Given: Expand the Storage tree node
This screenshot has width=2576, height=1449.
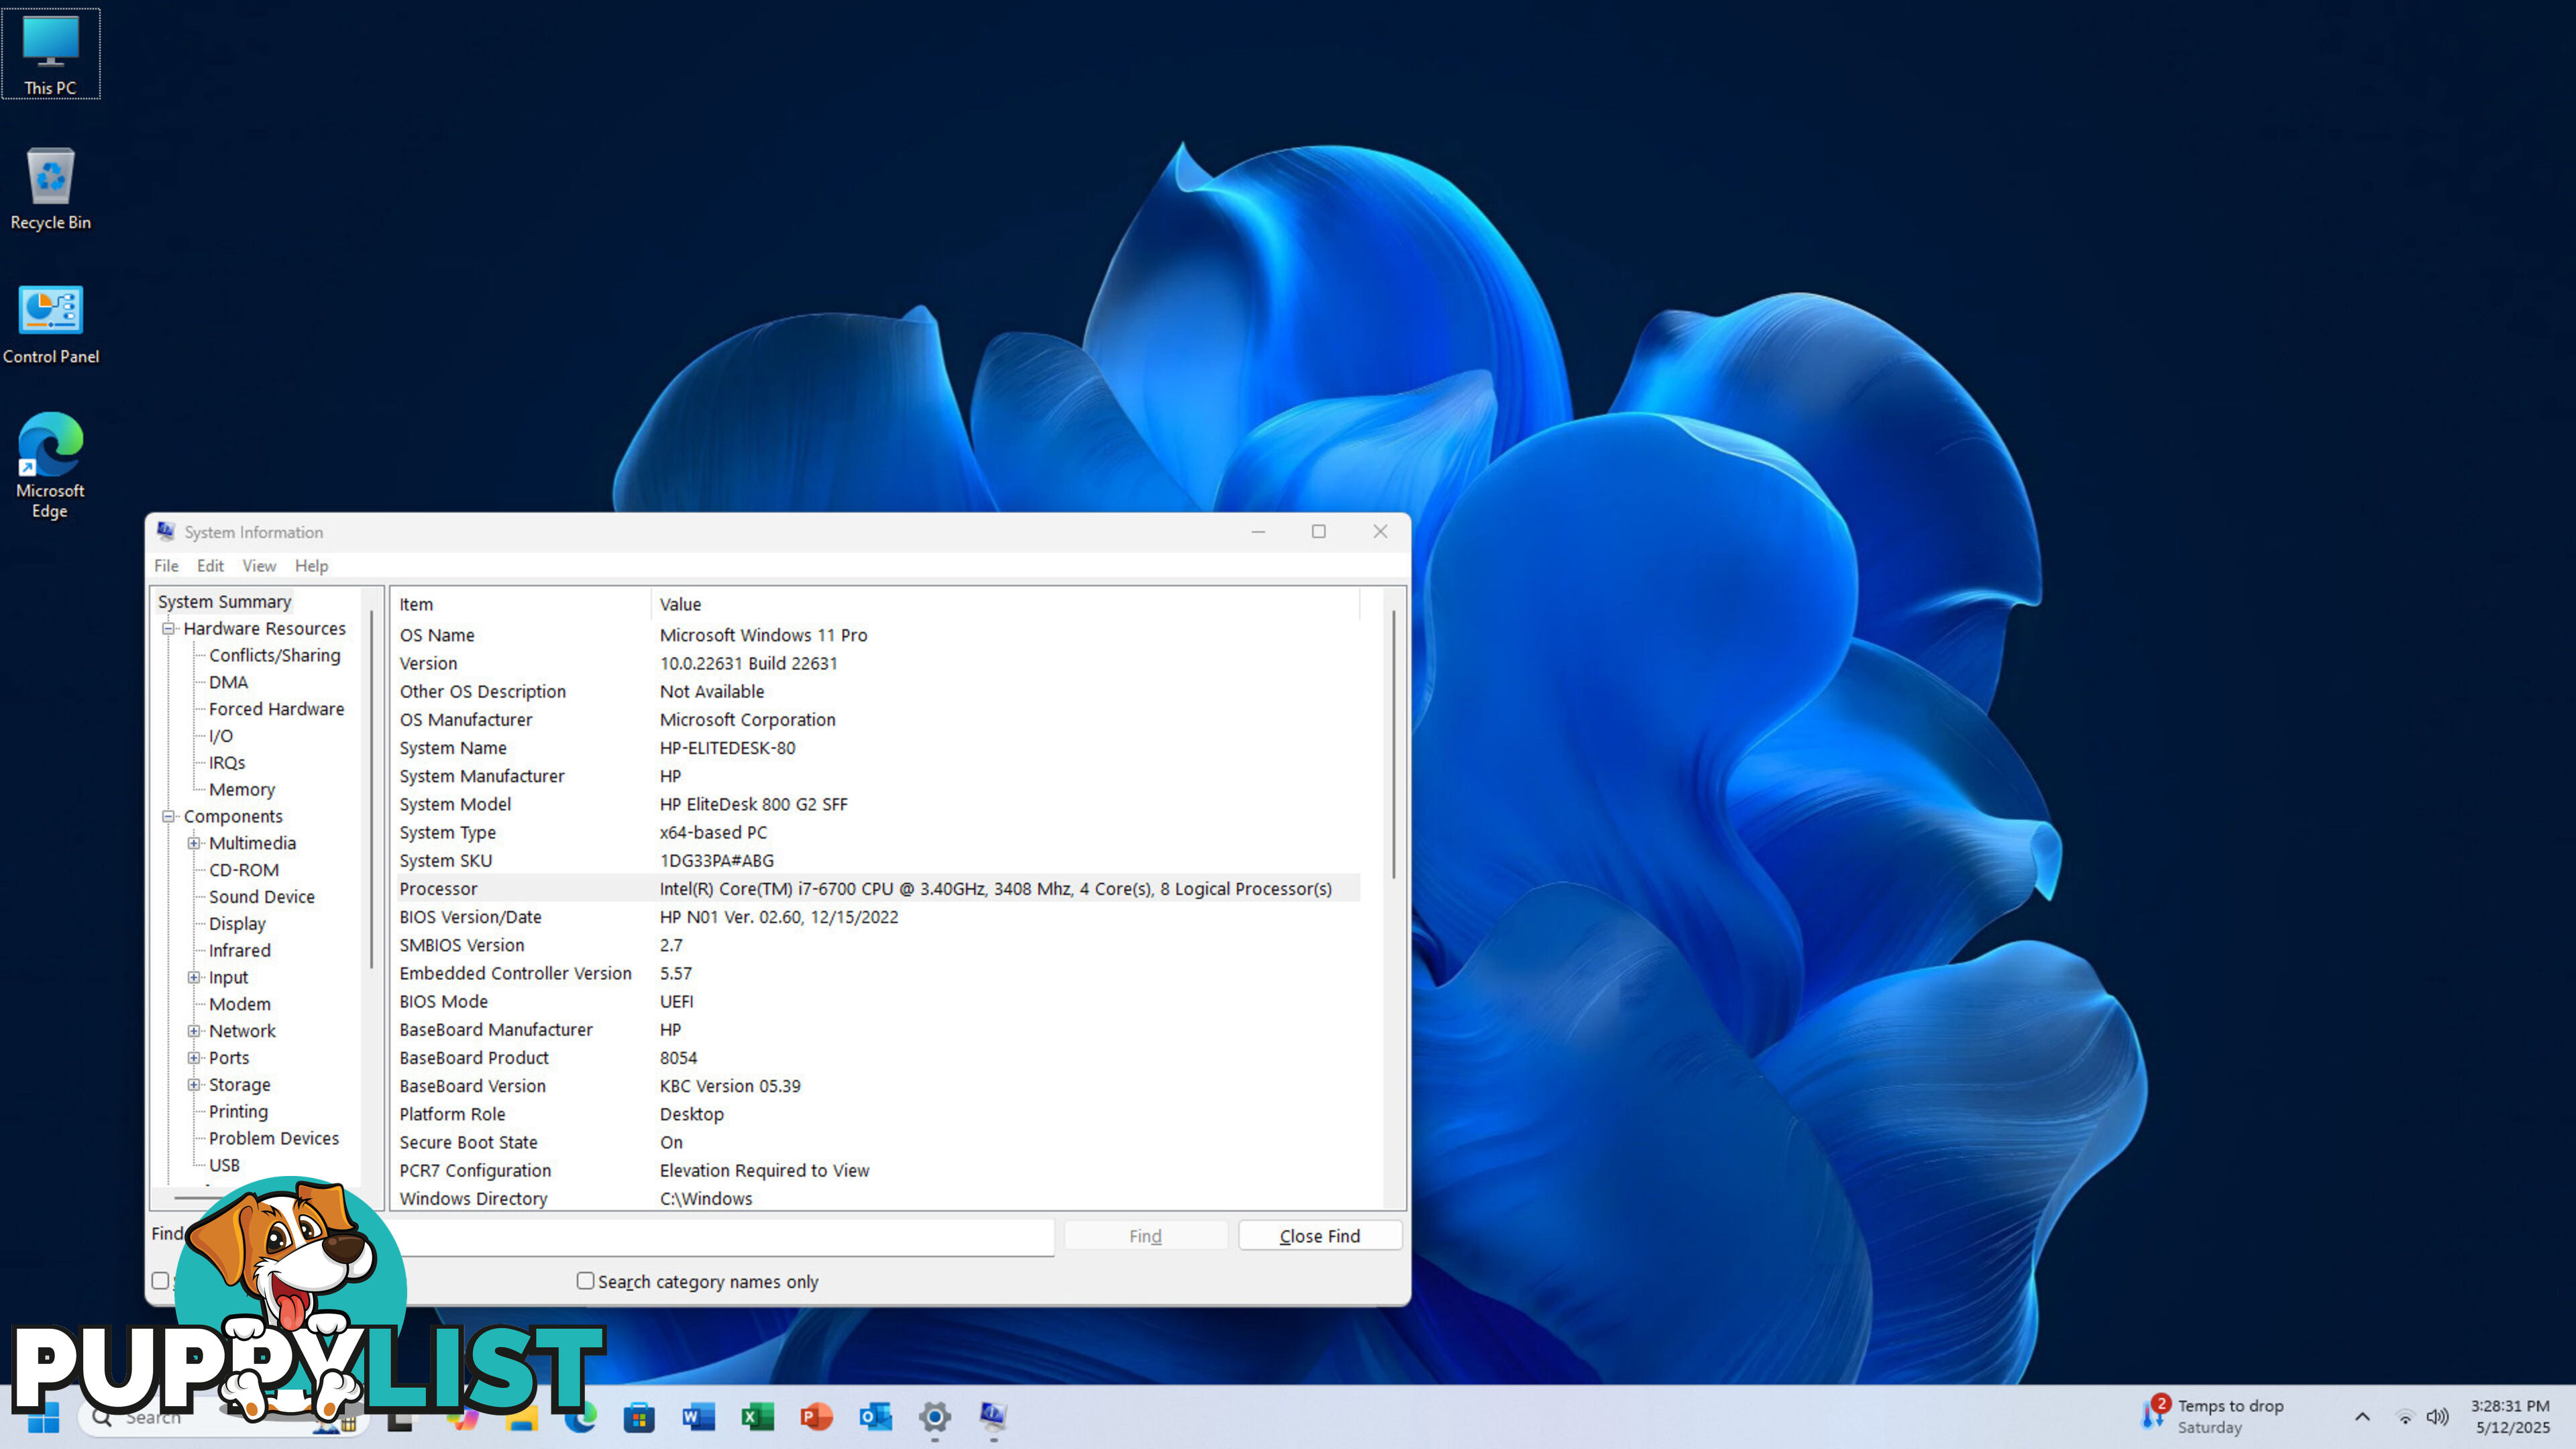Looking at the screenshot, I should click(x=194, y=1085).
